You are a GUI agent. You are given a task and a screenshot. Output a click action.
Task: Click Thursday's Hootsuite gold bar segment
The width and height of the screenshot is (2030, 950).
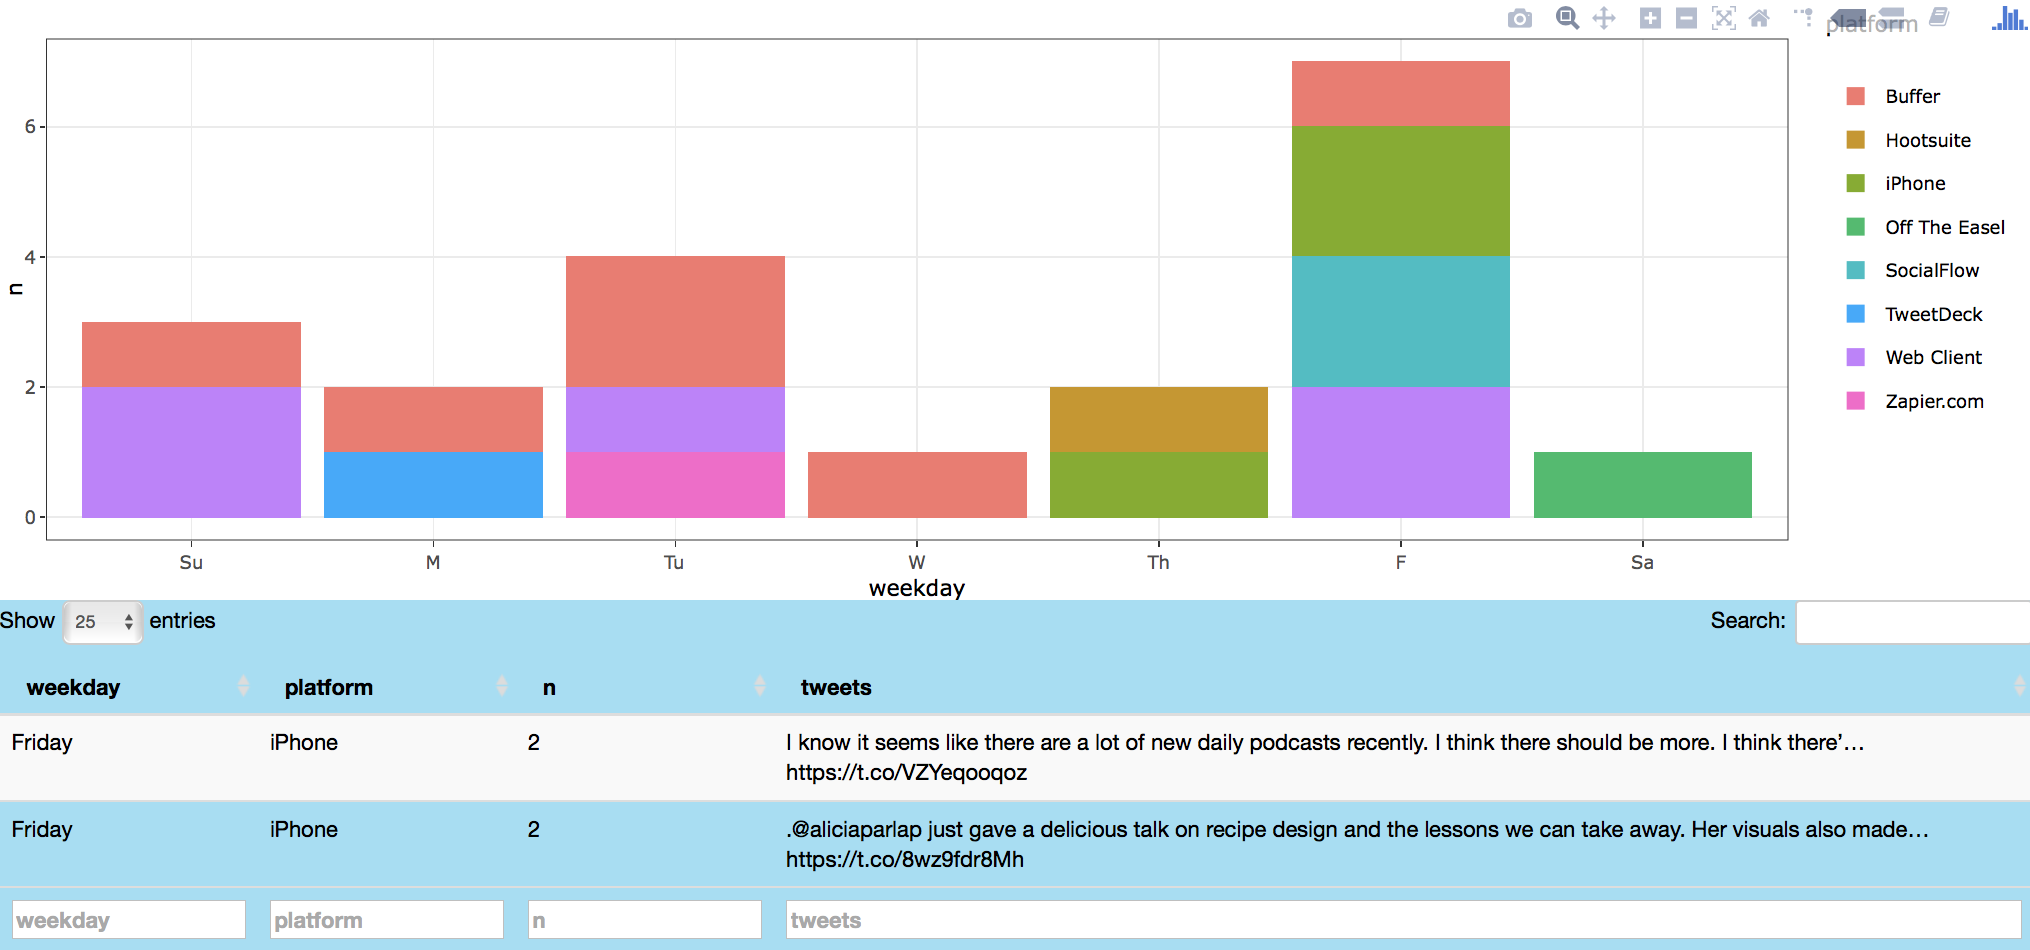pos(1159,419)
